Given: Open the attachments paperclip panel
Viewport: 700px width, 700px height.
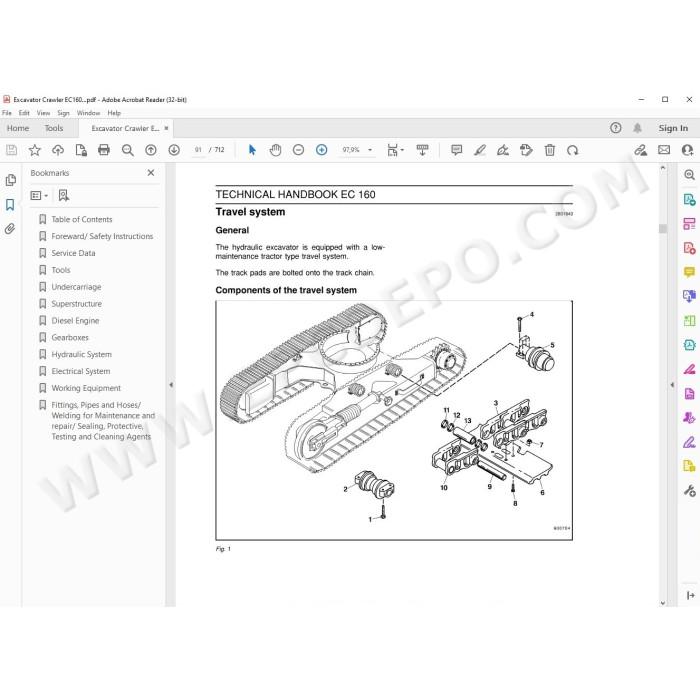Looking at the screenshot, I should tap(10, 229).
